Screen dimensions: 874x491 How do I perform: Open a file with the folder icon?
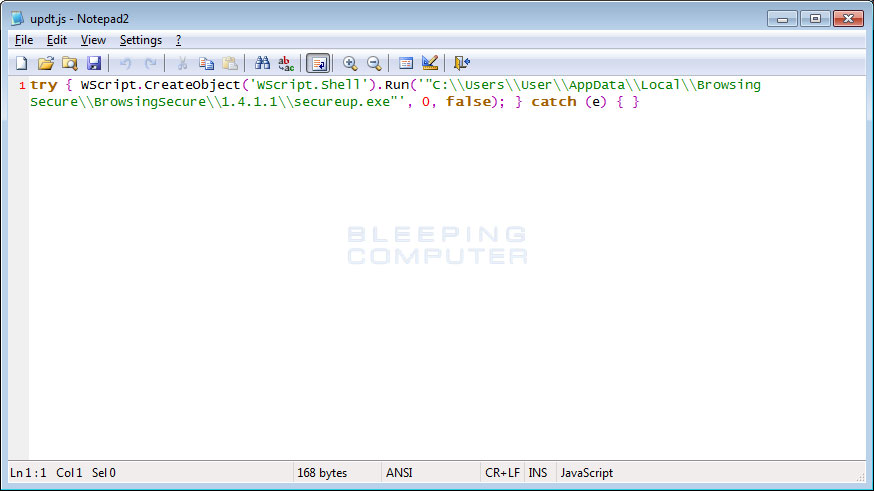click(x=46, y=63)
